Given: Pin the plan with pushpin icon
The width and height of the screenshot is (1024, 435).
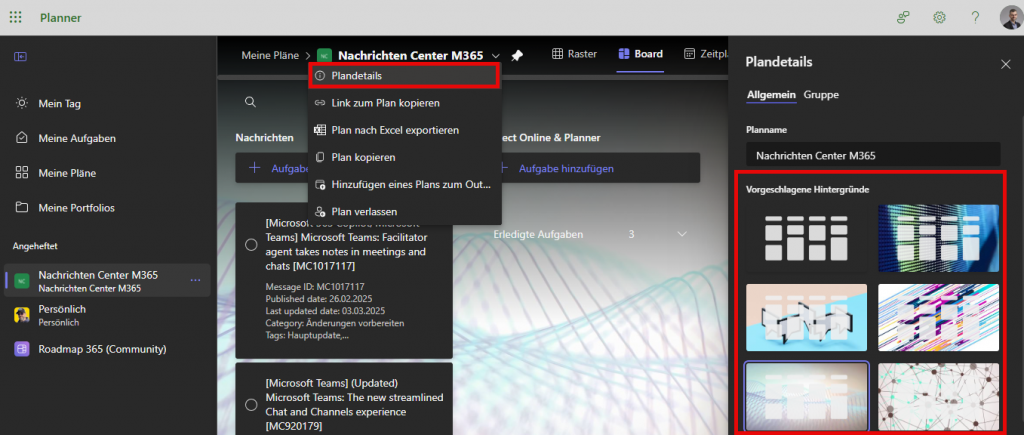Looking at the screenshot, I should pos(517,55).
